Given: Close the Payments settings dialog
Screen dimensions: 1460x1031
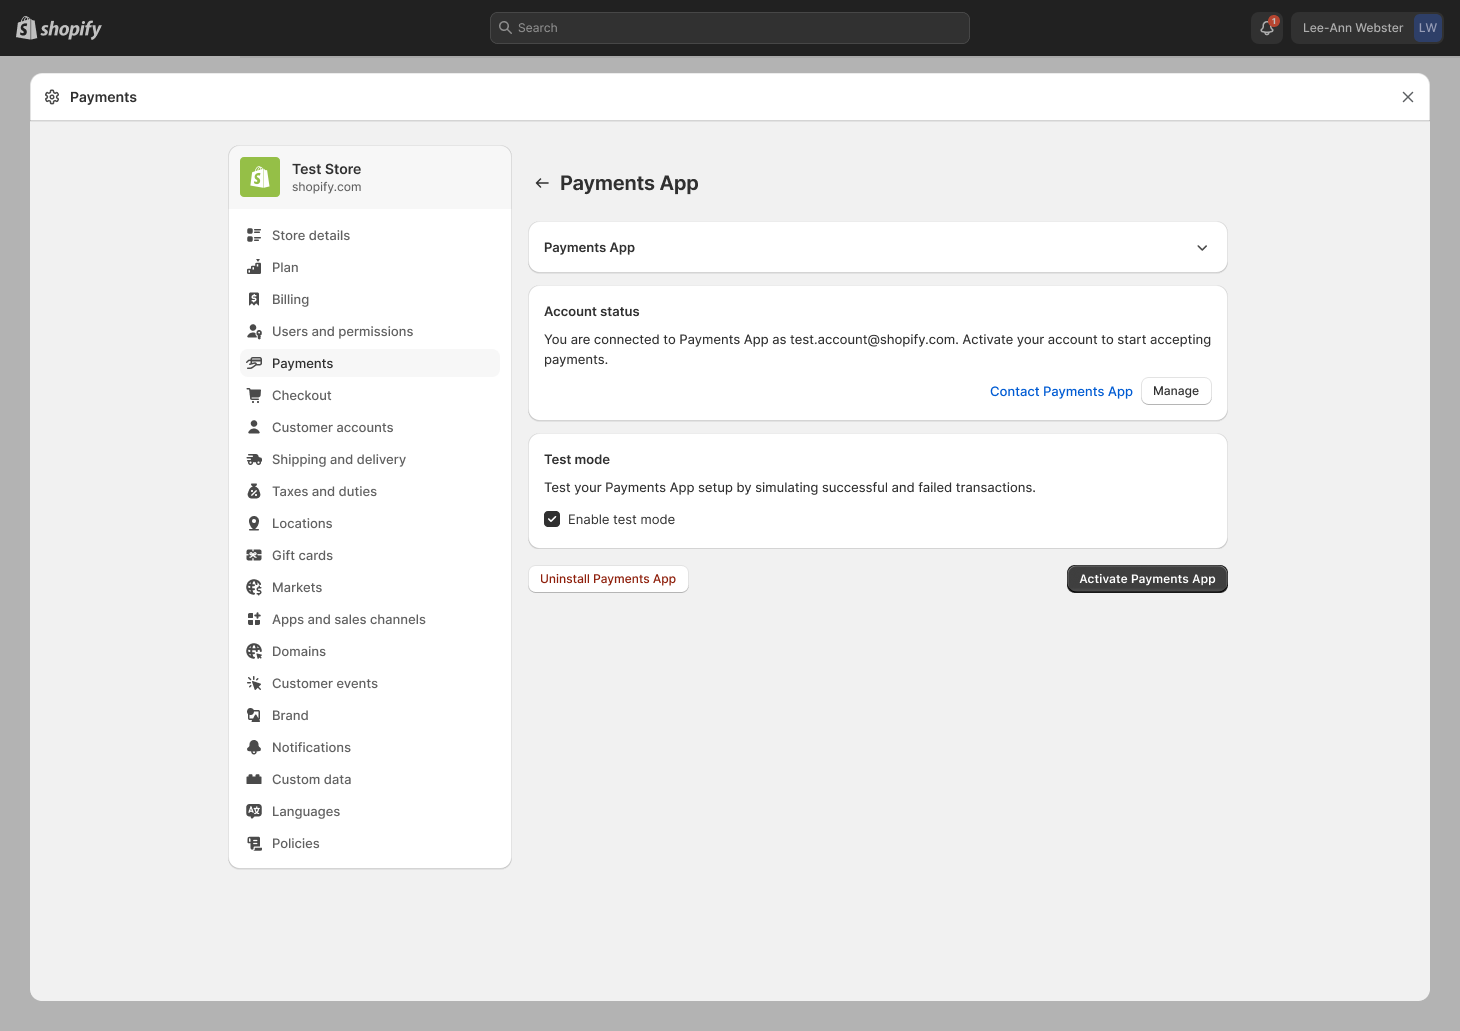Looking at the screenshot, I should pos(1408,97).
